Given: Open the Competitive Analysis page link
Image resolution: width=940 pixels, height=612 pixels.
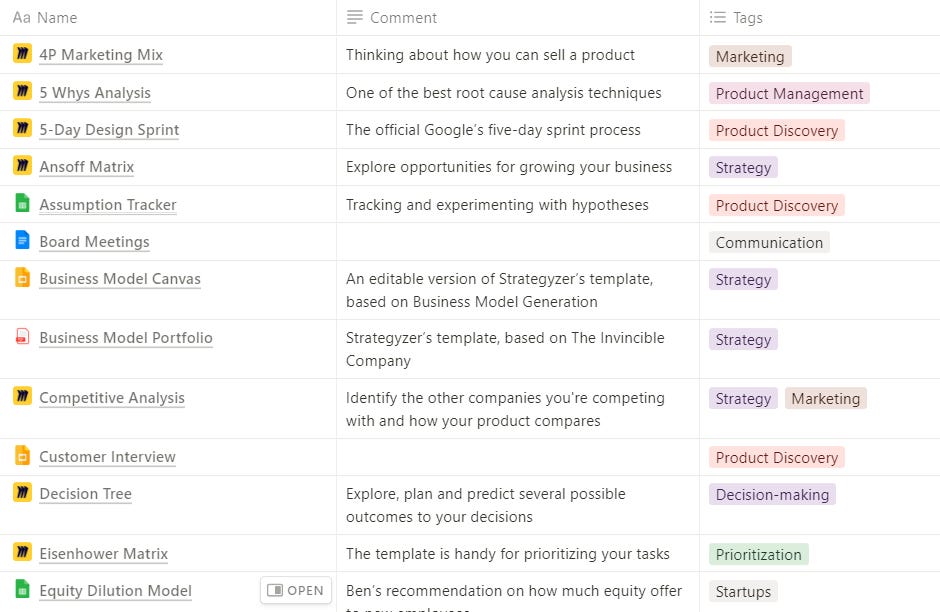Looking at the screenshot, I should (x=112, y=397).
